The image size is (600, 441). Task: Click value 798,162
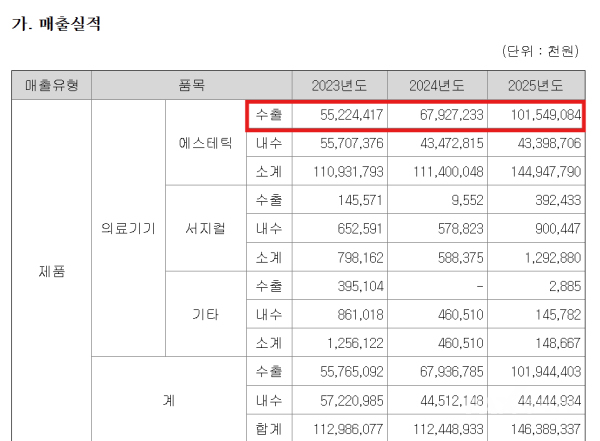360,258
